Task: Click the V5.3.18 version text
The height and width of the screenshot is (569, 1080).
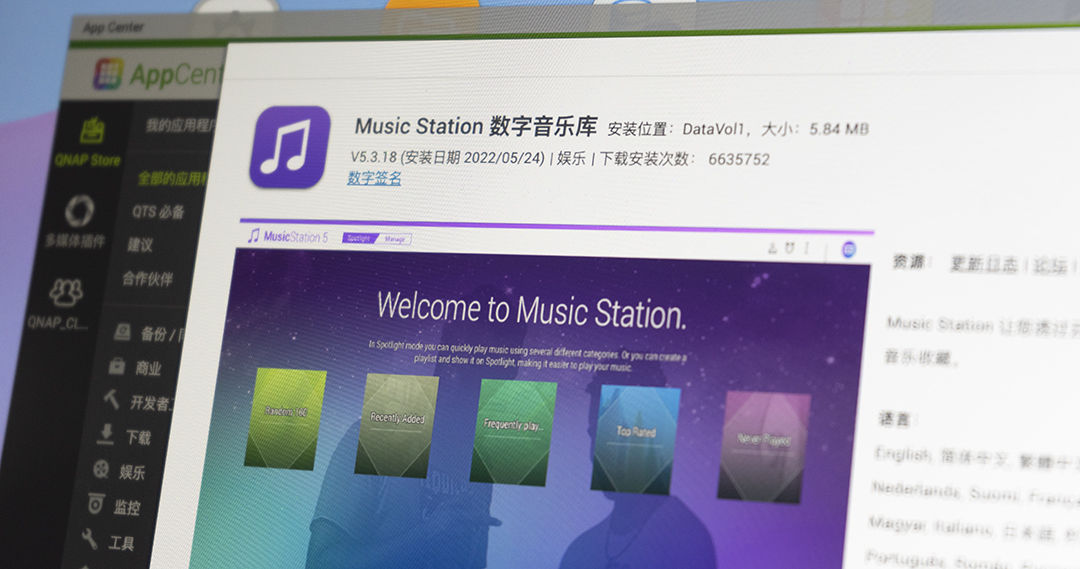Action: click(x=373, y=157)
